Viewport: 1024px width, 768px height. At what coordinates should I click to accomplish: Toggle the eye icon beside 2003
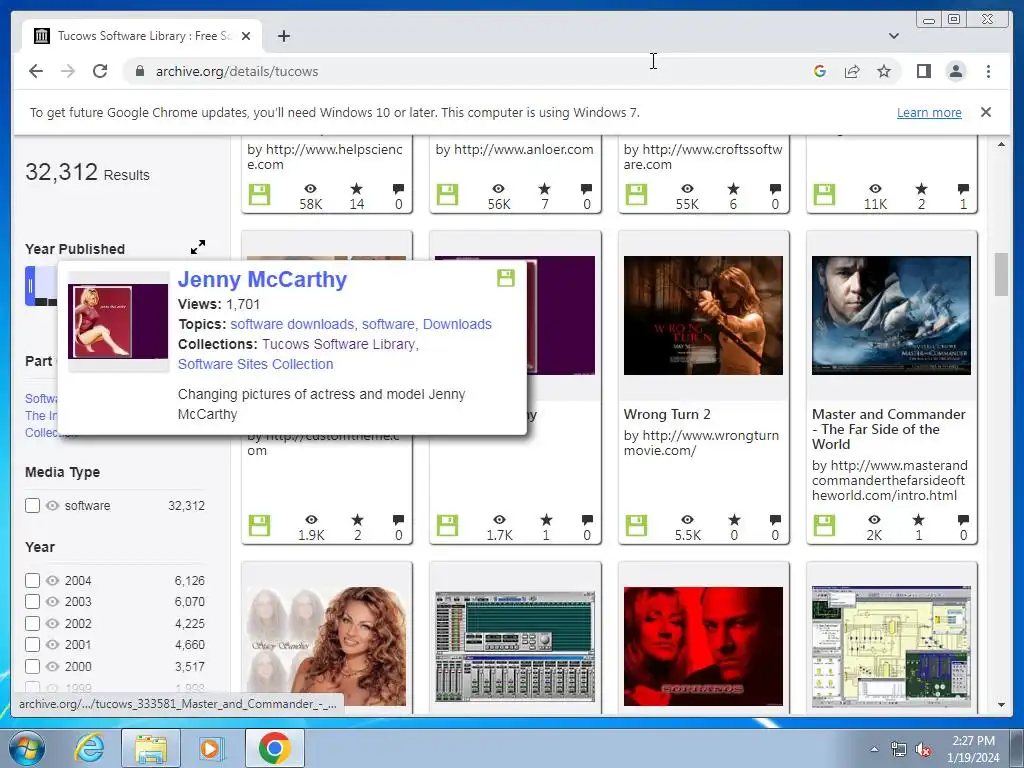pyautogui.click(x=53, y=601)
